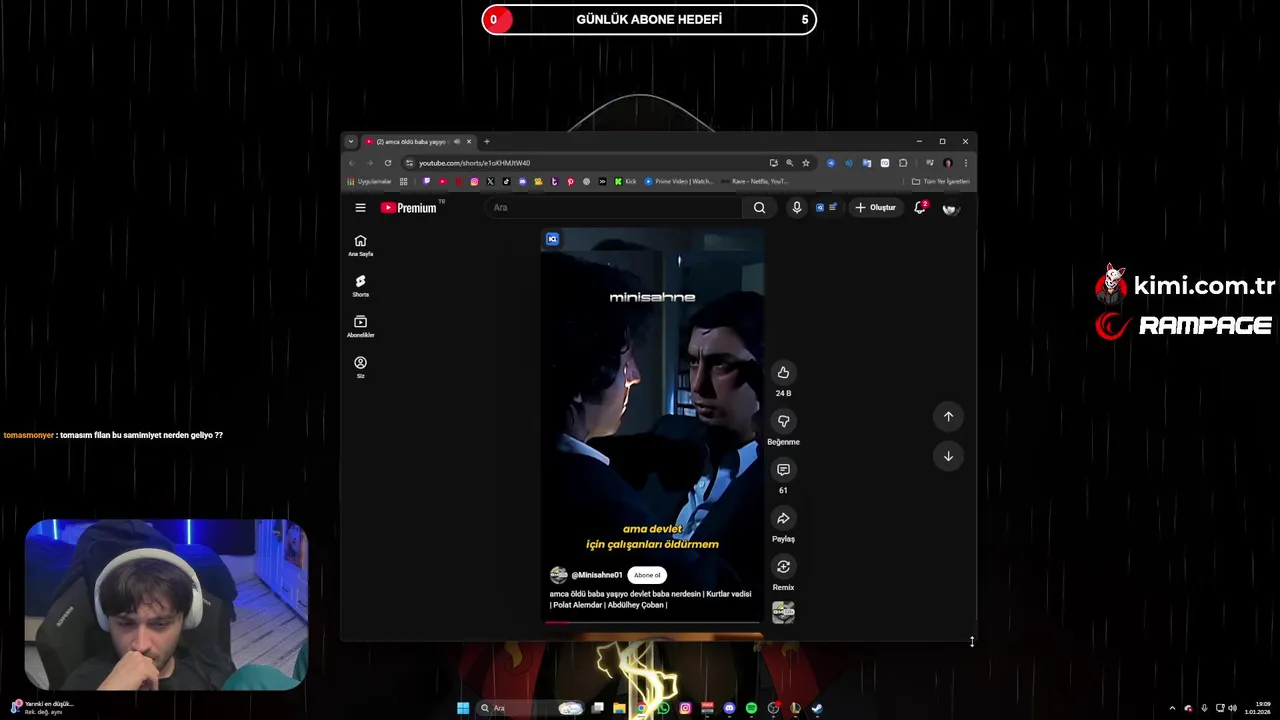Focus the YouTube Ara search field

(x=615, y=207)
